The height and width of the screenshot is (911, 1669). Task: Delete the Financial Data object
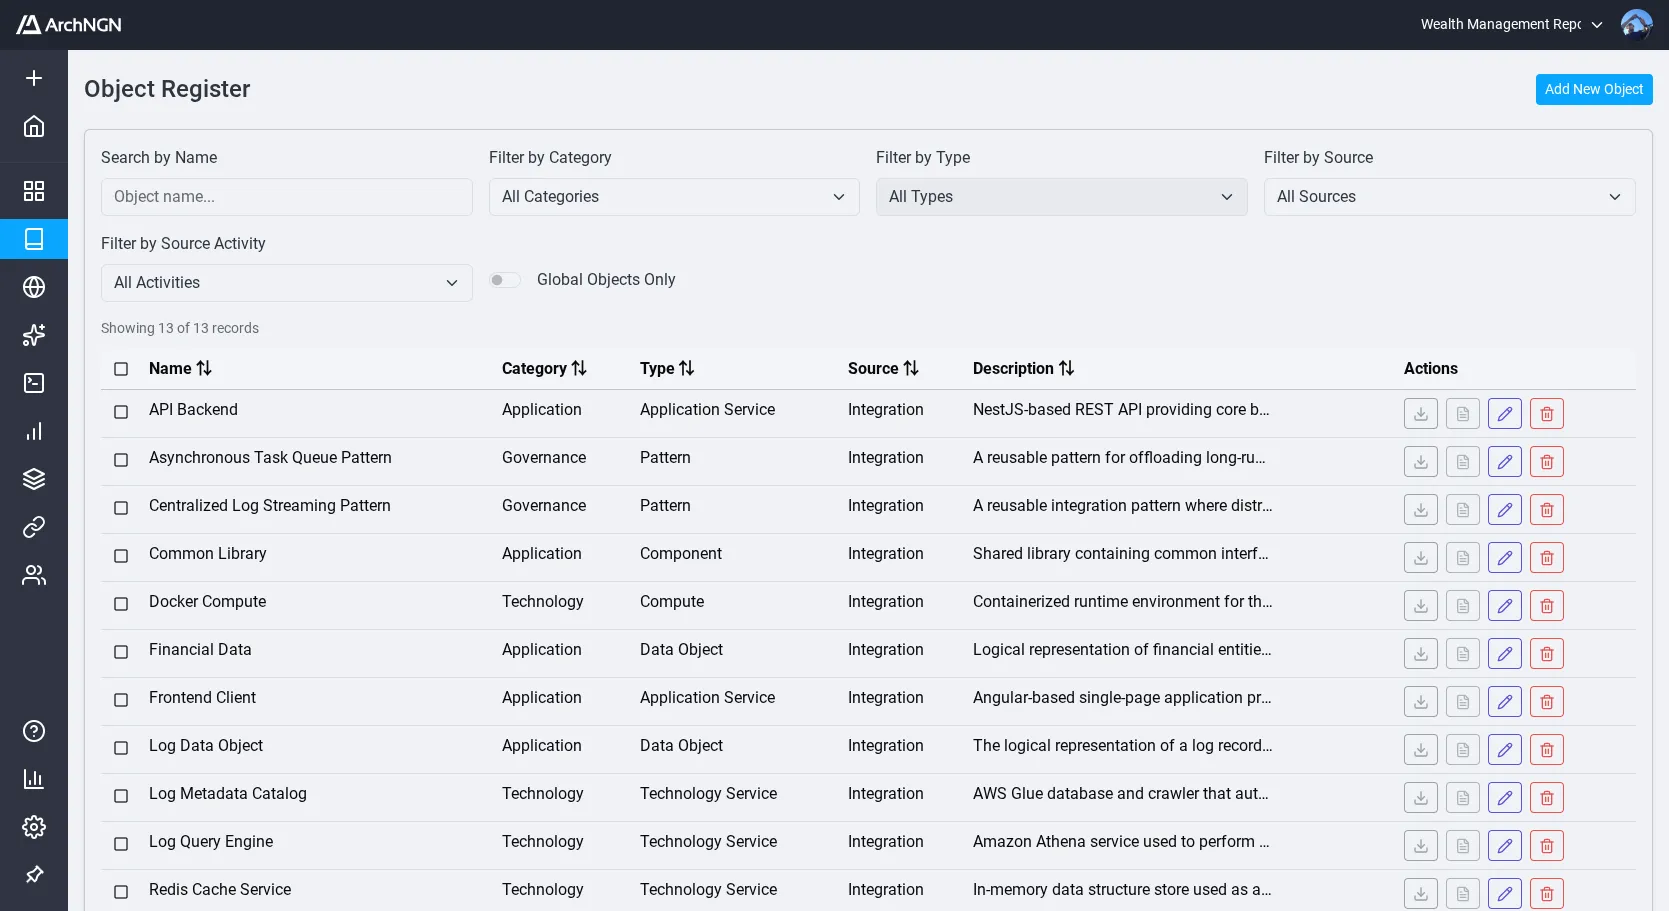point(1546,653)
